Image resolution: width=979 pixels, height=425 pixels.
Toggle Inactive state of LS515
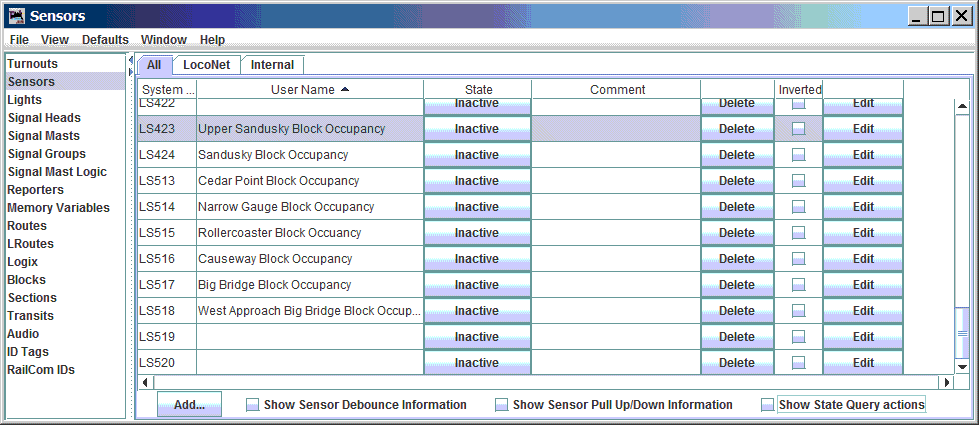tap(477, 233)
